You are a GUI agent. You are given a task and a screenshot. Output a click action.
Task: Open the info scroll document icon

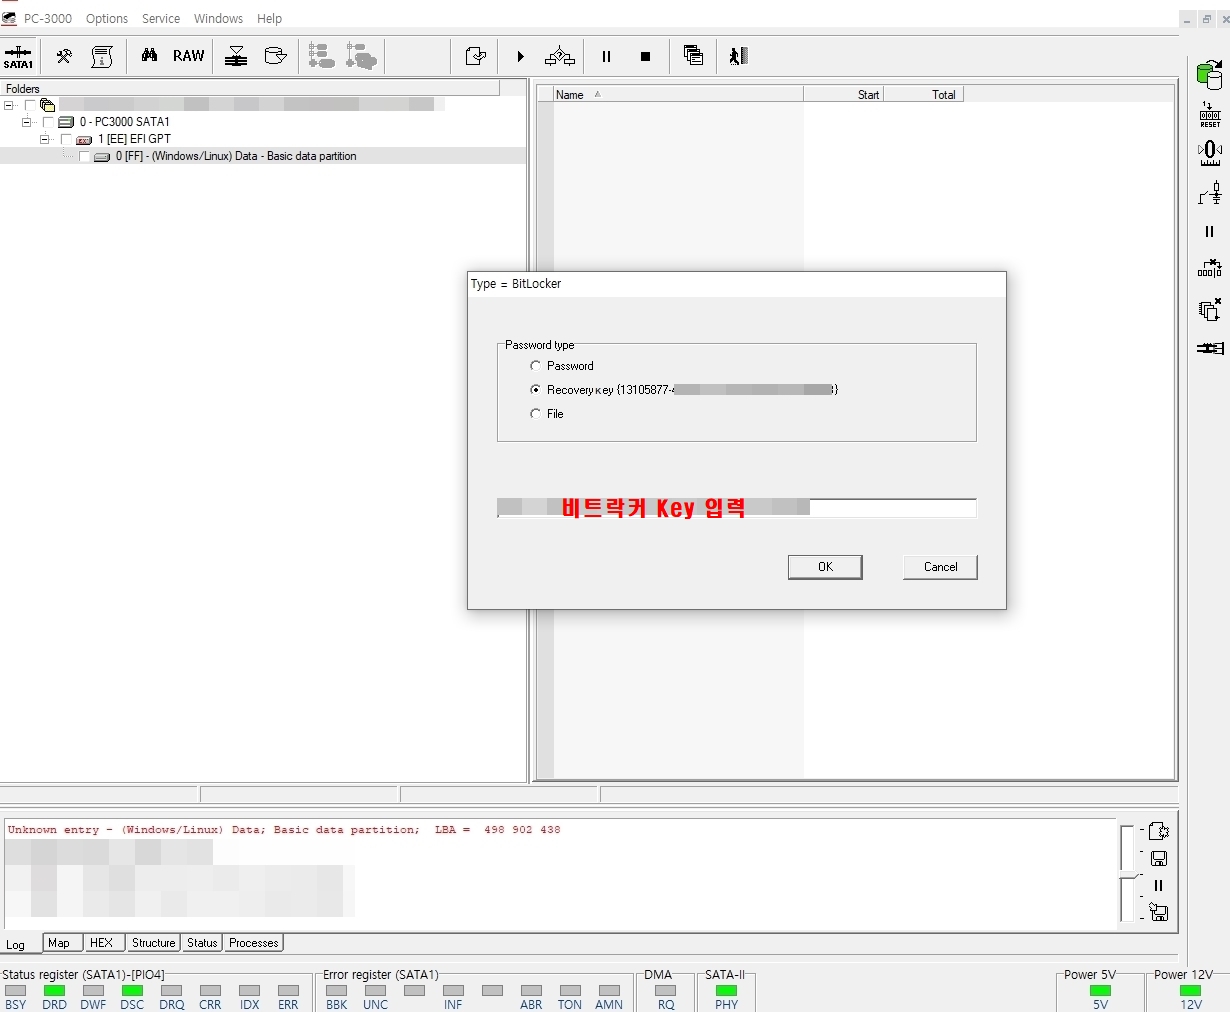pyautogui.click(x=102, y=56)
